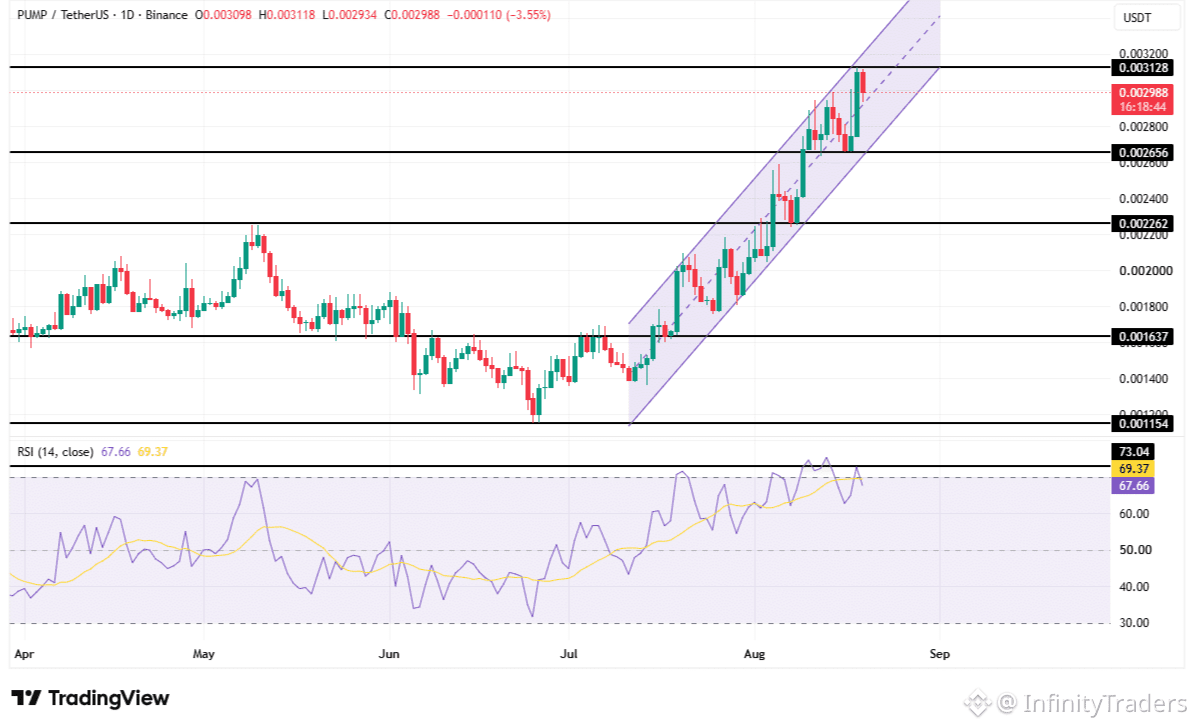Click the 73.04 RSI level label
This screenshot has width=1195, height=728.
pos(1133,452)
